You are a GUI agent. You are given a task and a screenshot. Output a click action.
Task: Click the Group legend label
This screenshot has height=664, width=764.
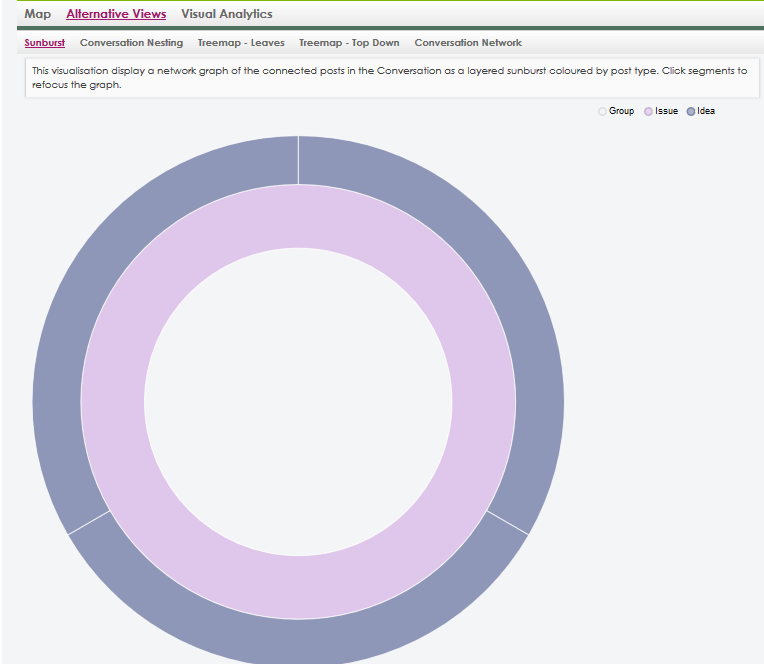coord(621,111)
